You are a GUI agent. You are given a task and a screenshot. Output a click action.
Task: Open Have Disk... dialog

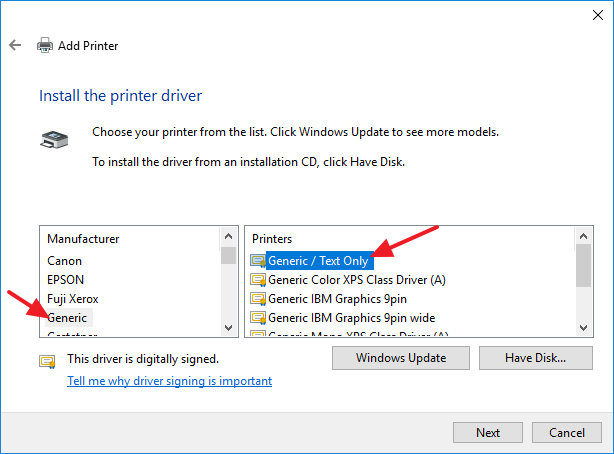click(536, 358)
